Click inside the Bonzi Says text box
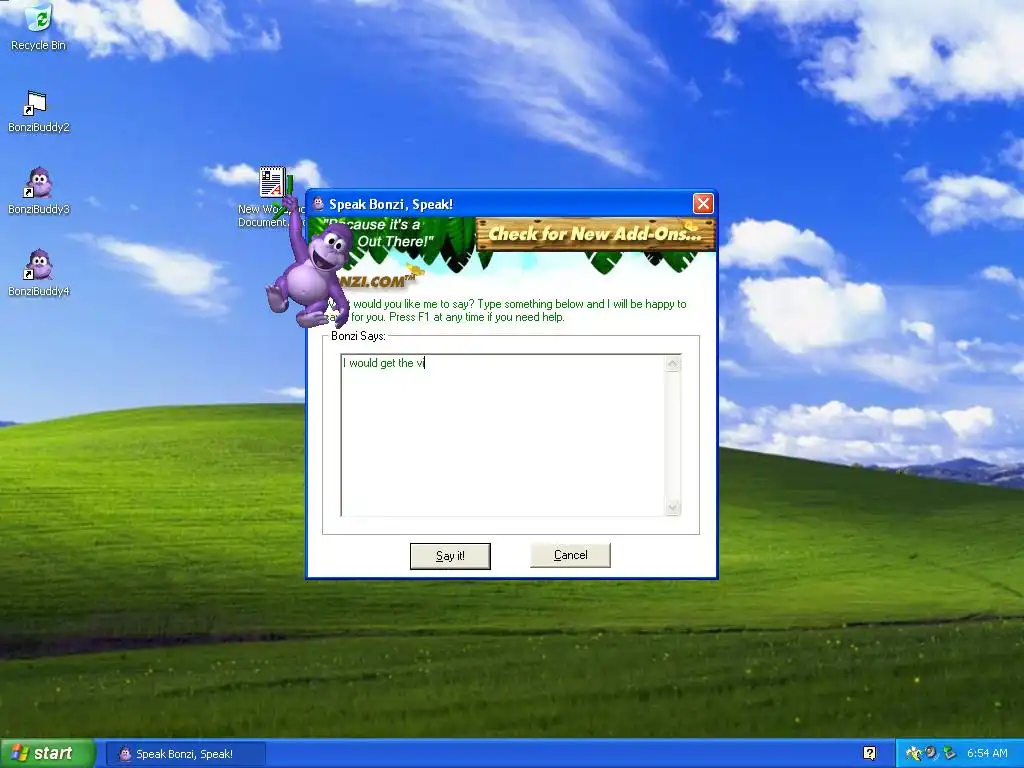Image resolution: width=1024 pixels, height=768 pixels. pyautogui.click(x=503, y=435)
